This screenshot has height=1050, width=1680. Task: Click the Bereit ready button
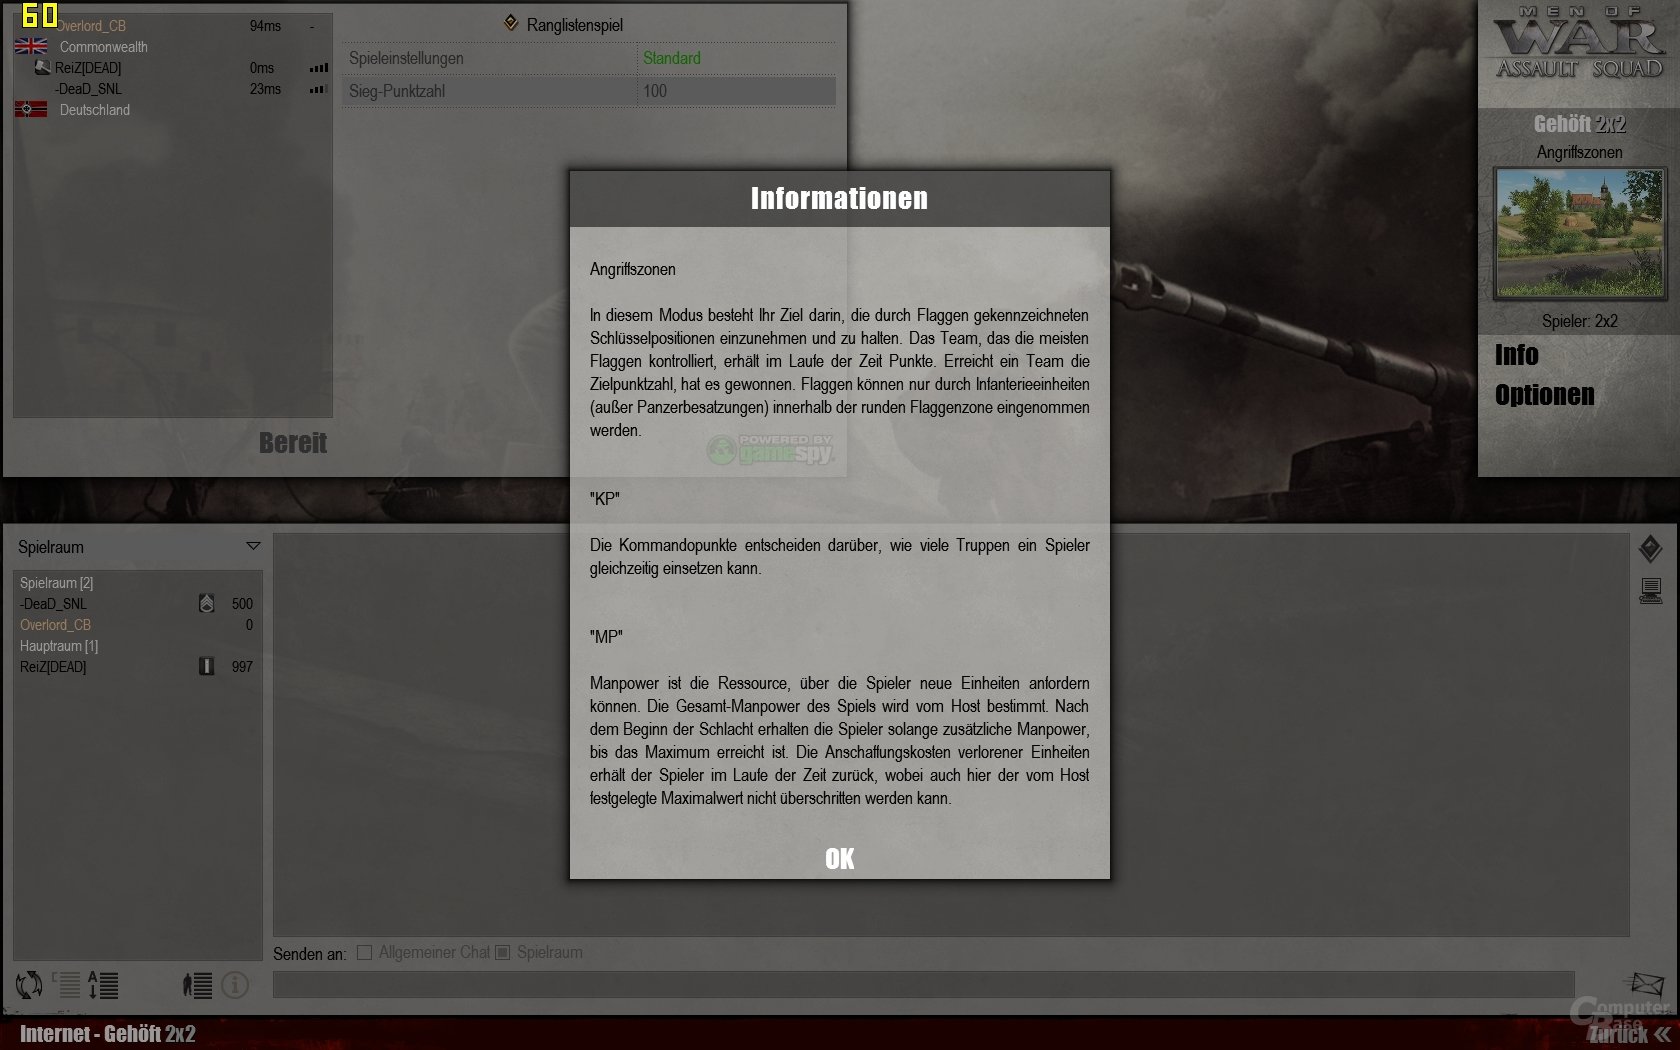[x=293, y=443]
